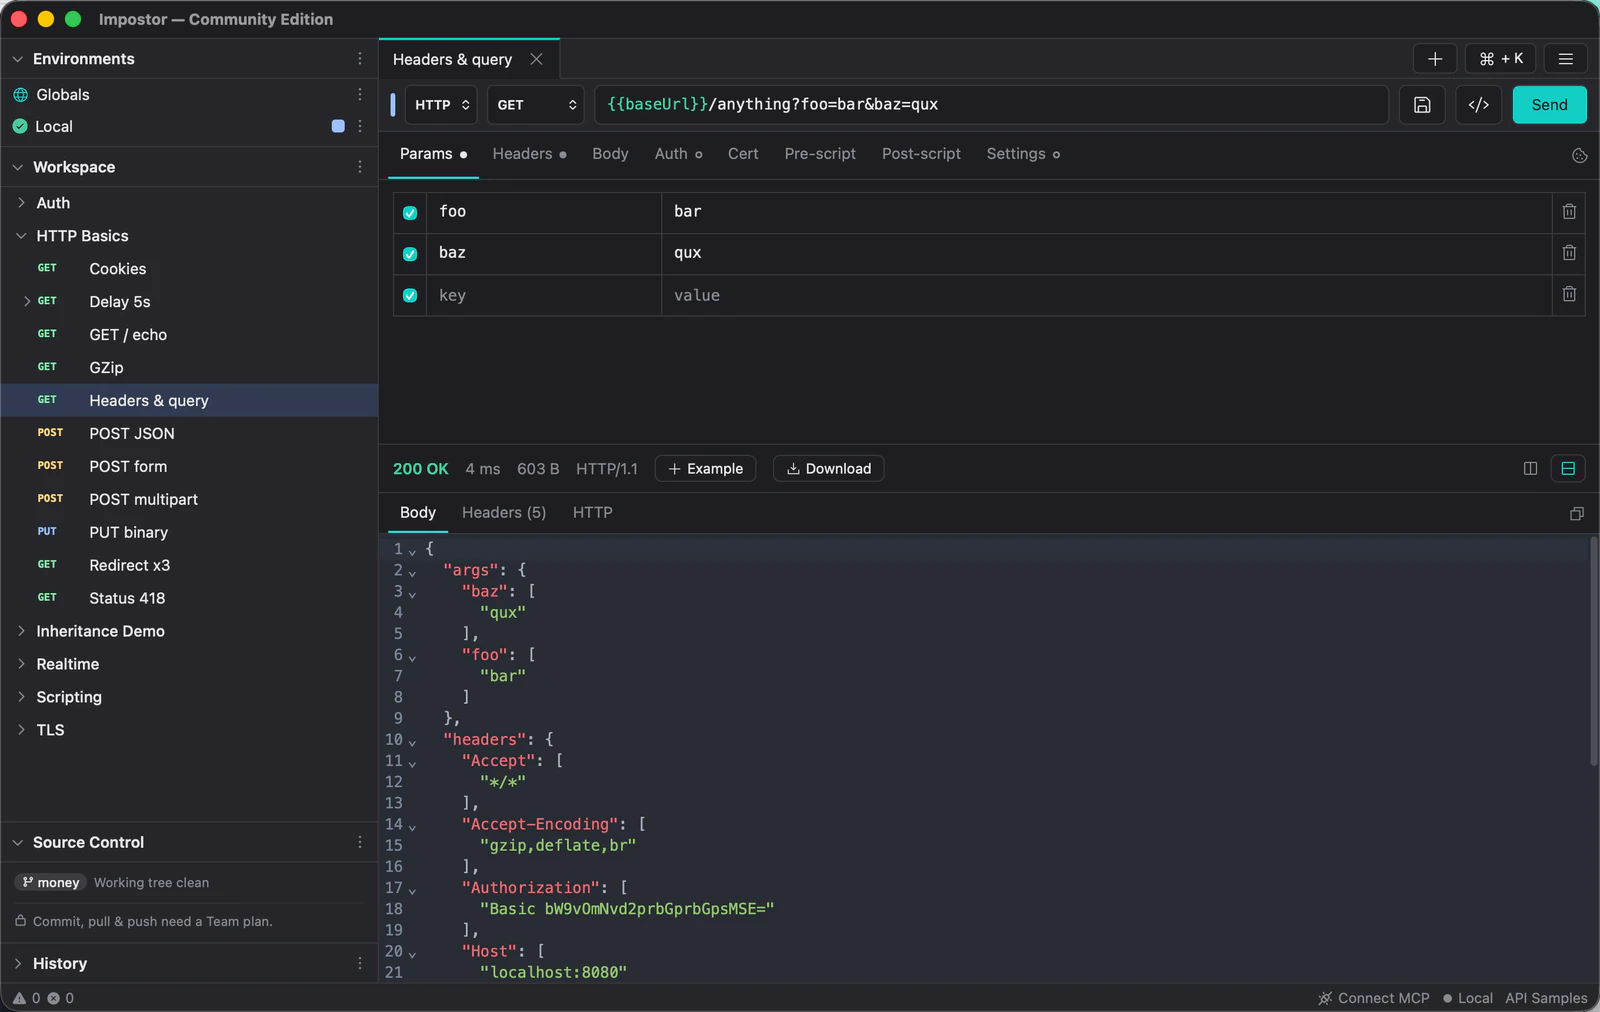This screenshot has height=1012, width=1600.
Task: Open the generate code icon
Action: [x=1479, y=105]
